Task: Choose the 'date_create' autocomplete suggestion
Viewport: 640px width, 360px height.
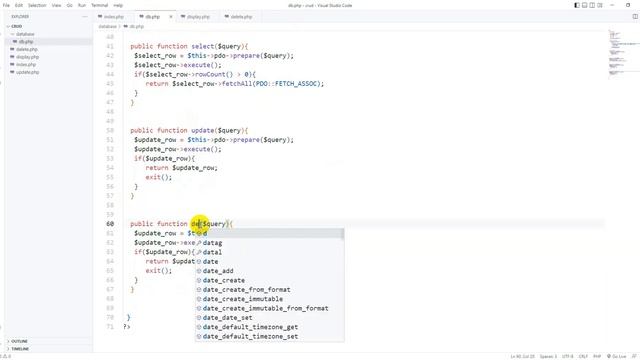Action: pos(269,280)
